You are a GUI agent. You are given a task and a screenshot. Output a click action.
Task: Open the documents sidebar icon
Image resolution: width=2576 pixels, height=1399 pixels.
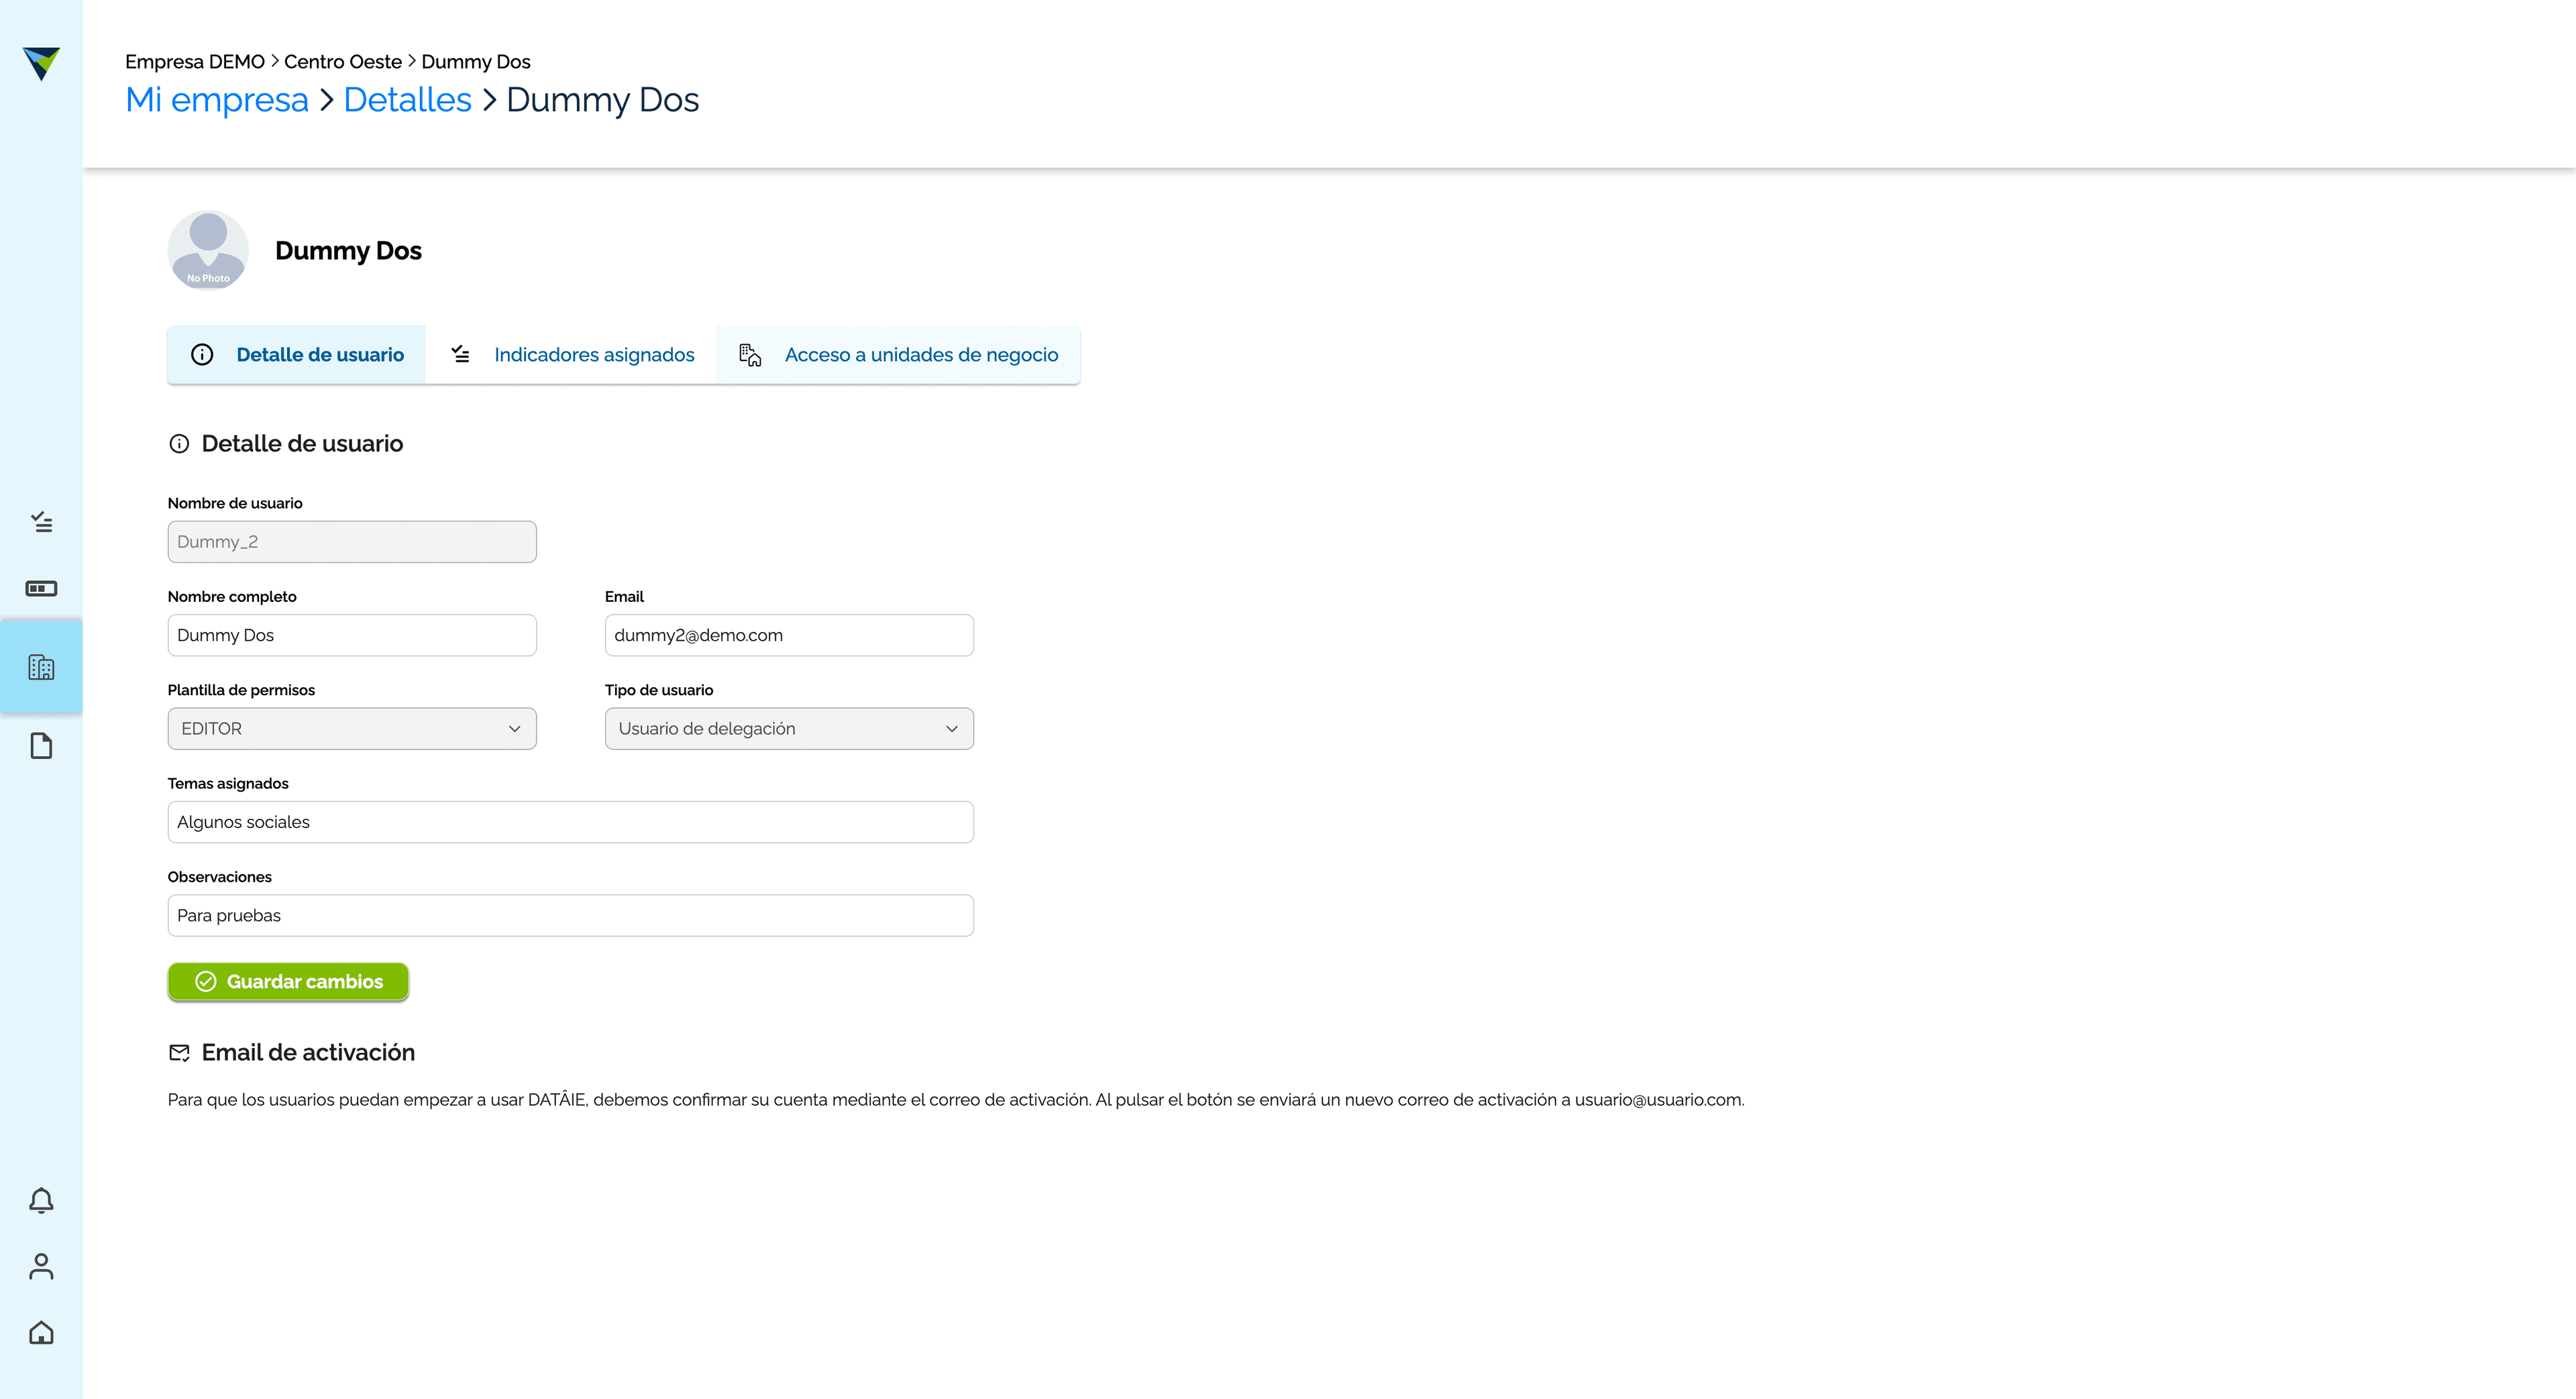(41, 746)
